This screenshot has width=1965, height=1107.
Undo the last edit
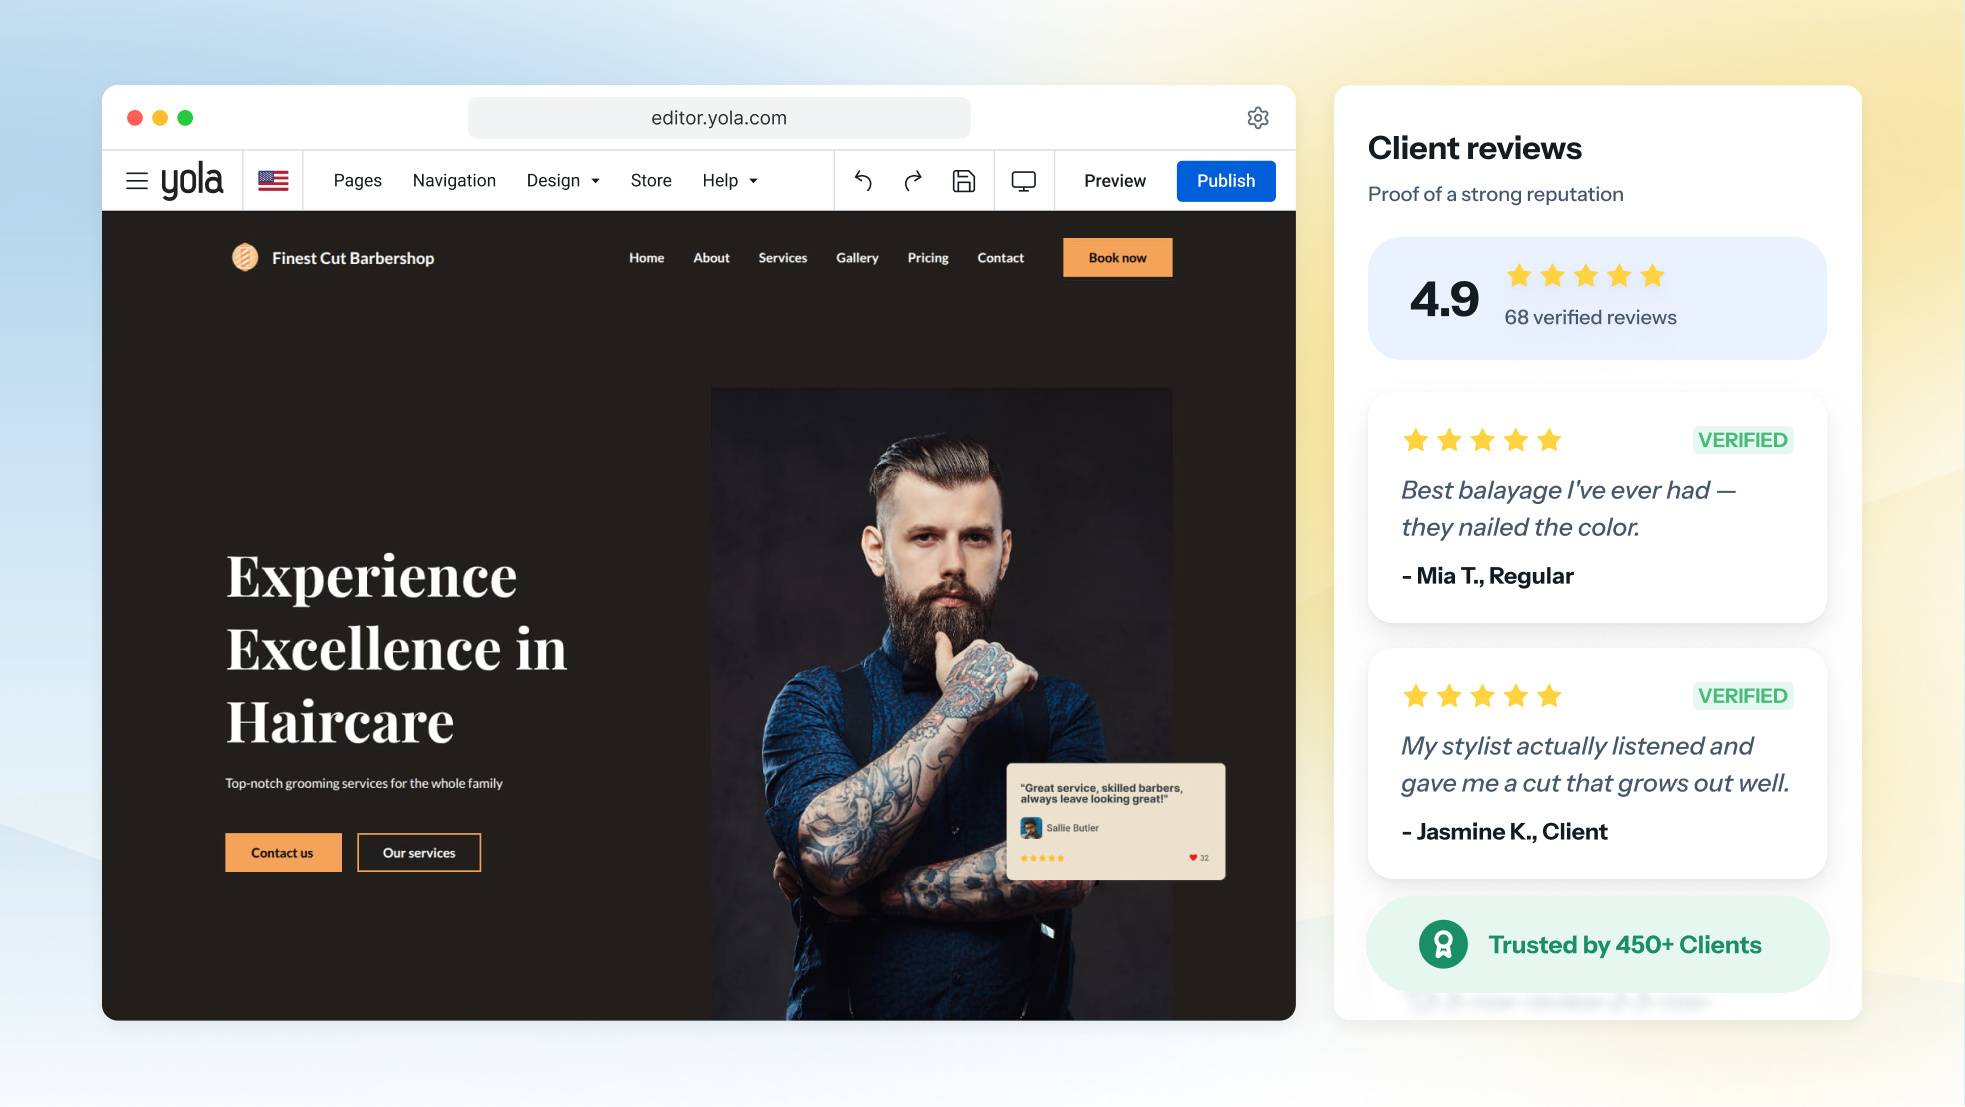point(864,181)
